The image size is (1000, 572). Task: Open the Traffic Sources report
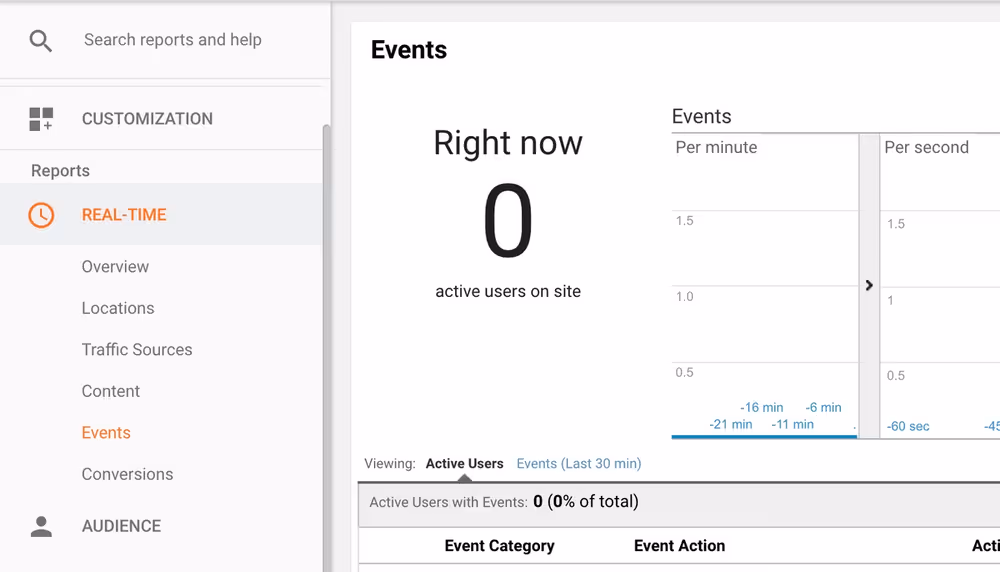(137, 349)
